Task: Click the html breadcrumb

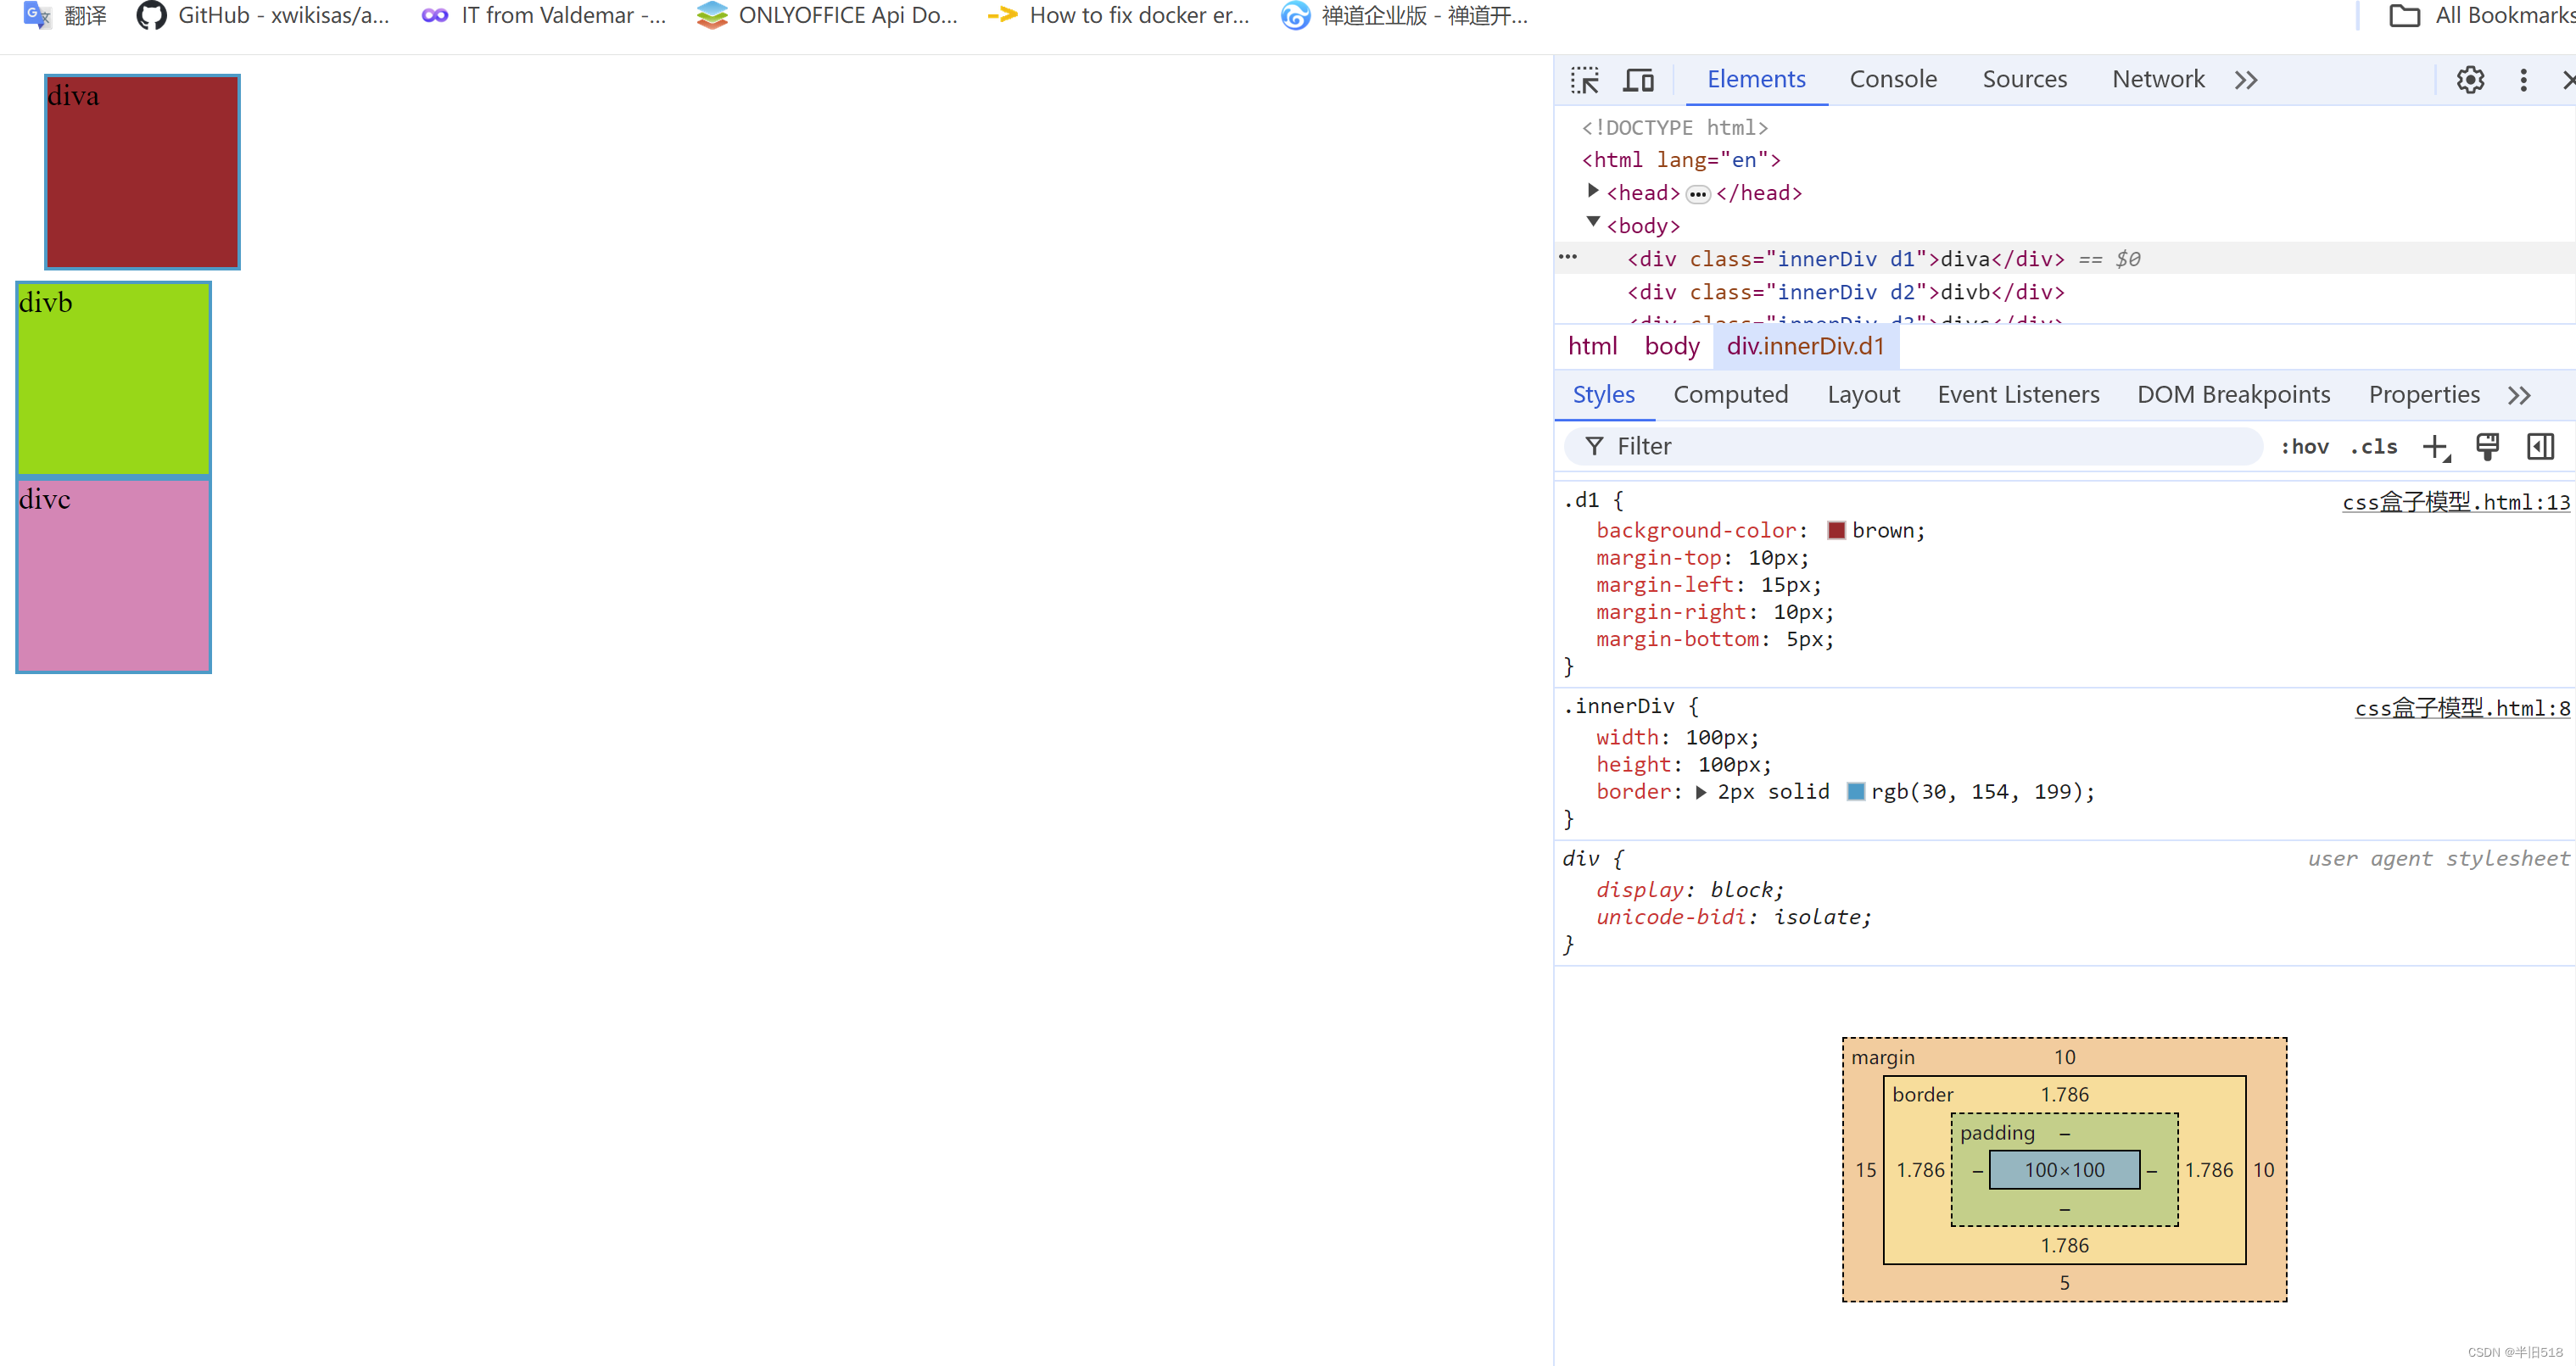Action: click(1592, 346)
